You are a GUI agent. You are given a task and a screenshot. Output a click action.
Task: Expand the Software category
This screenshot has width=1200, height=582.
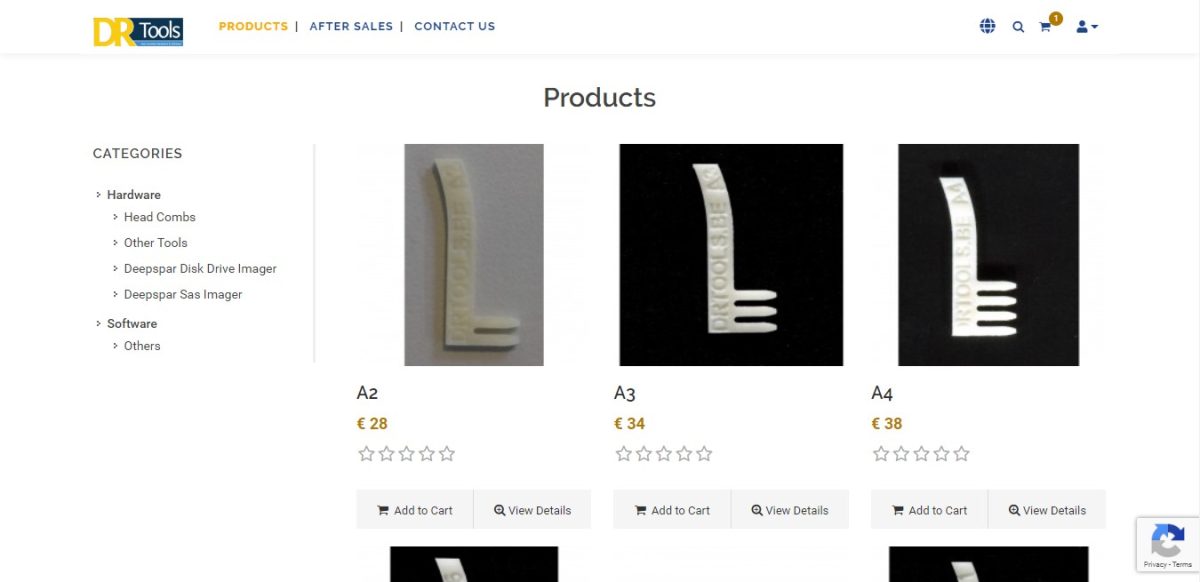coord(131,323)
